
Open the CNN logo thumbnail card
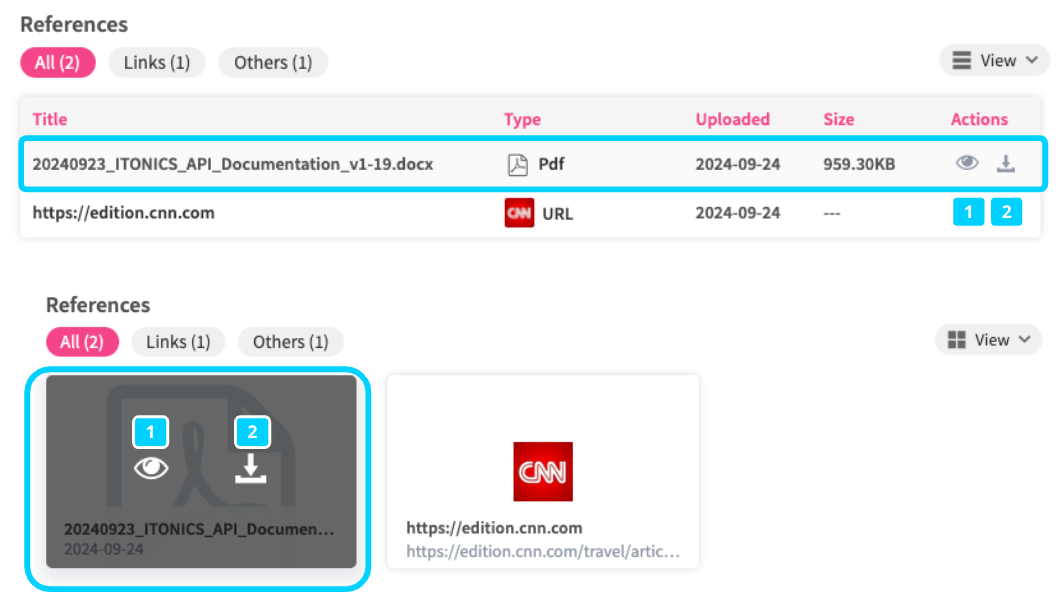point(543,471)
